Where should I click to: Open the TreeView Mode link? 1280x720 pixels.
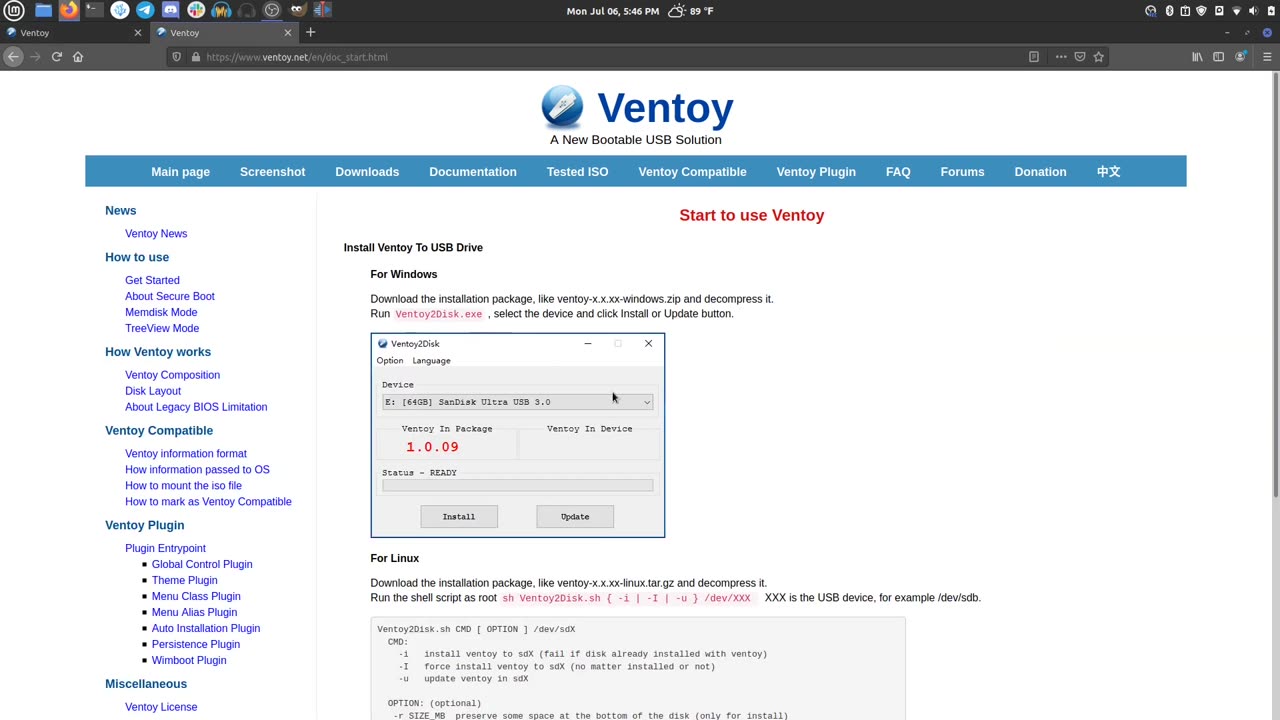[162, 329]
